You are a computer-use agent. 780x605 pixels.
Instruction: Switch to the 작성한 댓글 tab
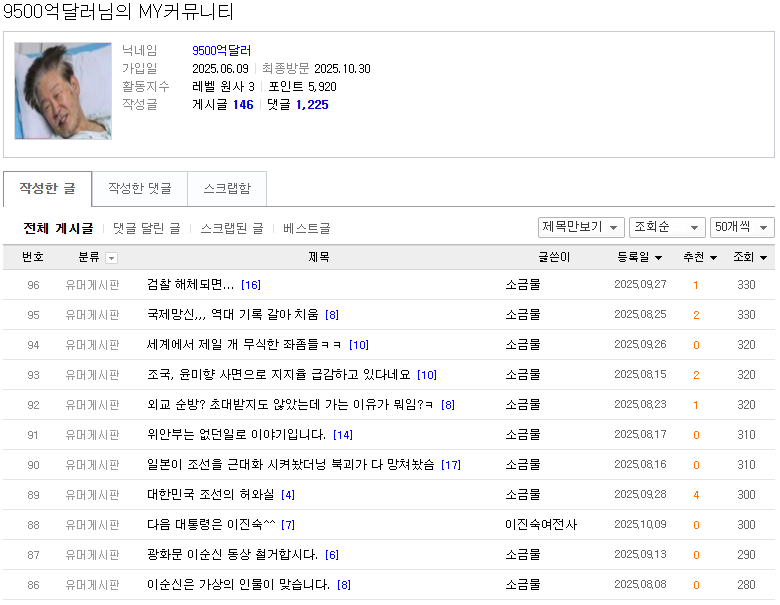coord(139,188)
